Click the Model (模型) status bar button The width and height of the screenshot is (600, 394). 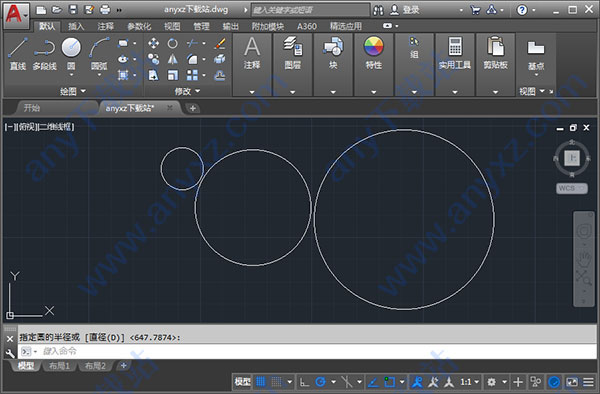tap(242, 381)
